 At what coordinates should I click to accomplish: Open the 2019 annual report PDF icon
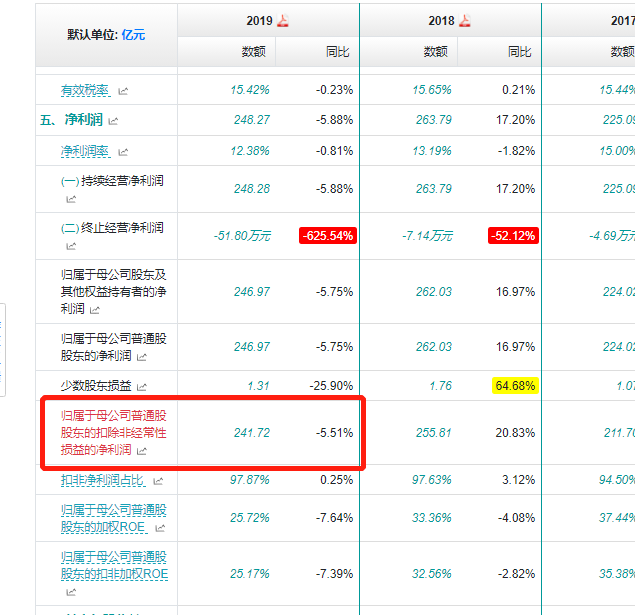(283, 21)
